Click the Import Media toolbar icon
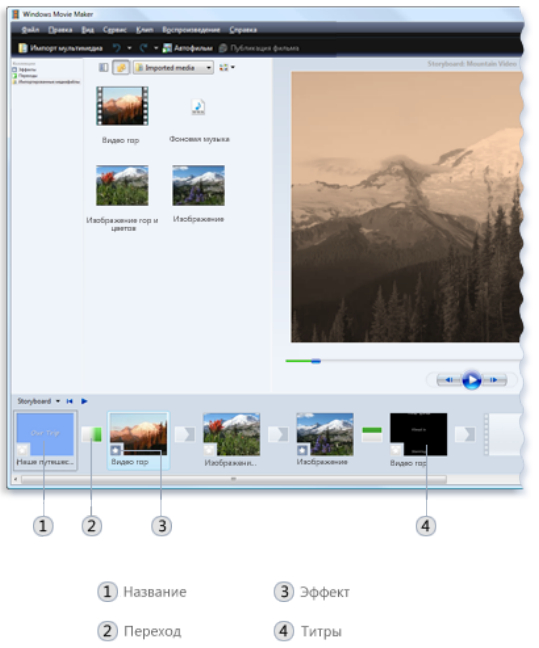This screenshot has width=539, height=648. (x=22, y=48)
